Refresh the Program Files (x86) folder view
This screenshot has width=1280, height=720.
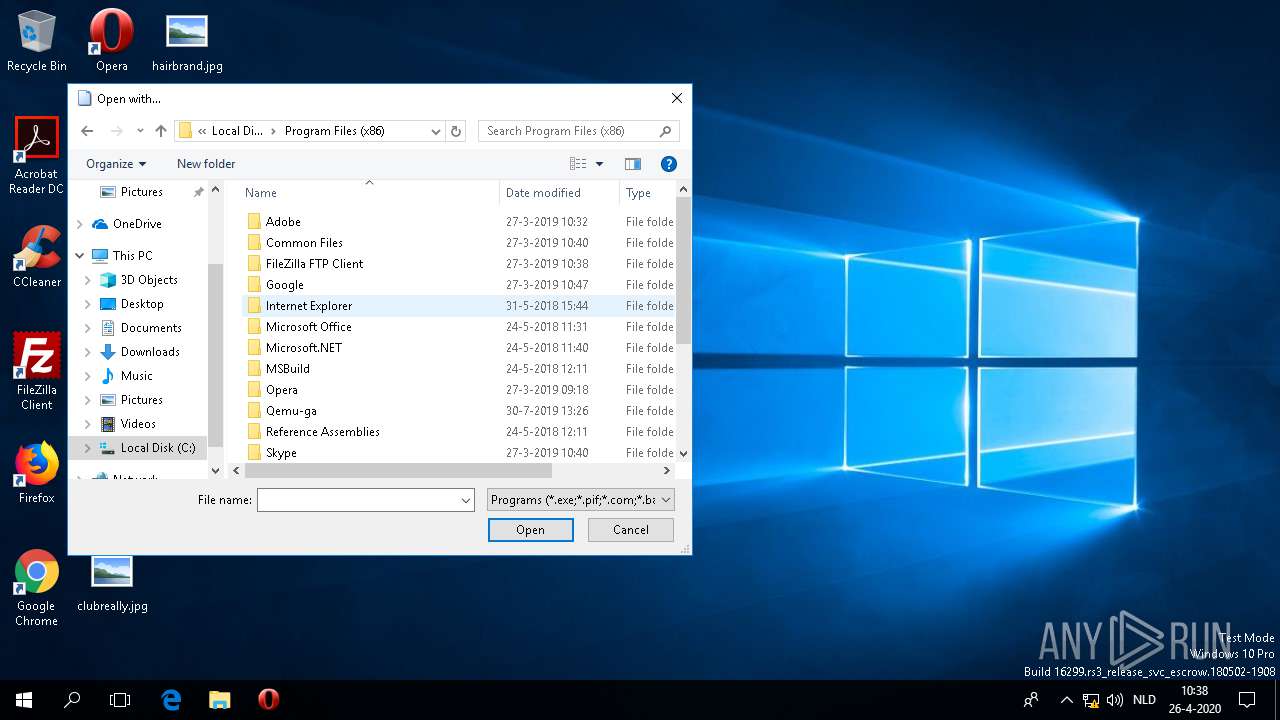(x=456, y=131)
